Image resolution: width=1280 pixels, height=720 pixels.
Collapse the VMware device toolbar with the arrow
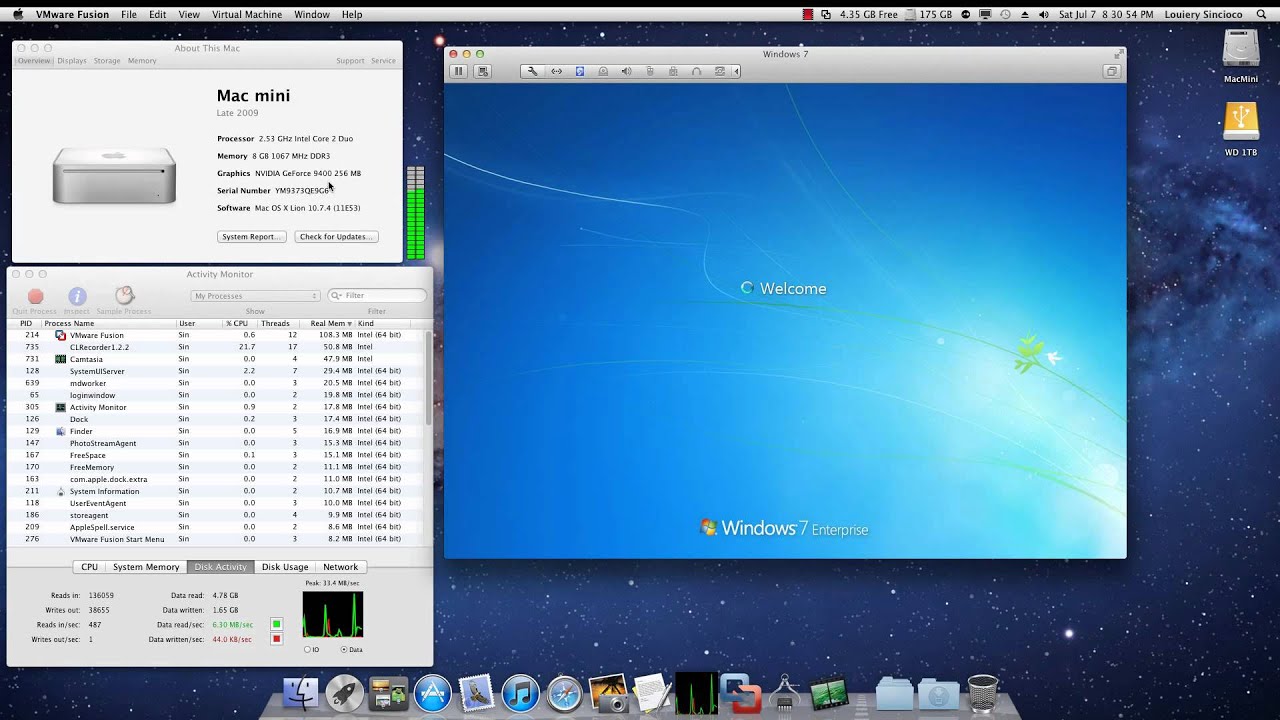(x=737, y=71)
